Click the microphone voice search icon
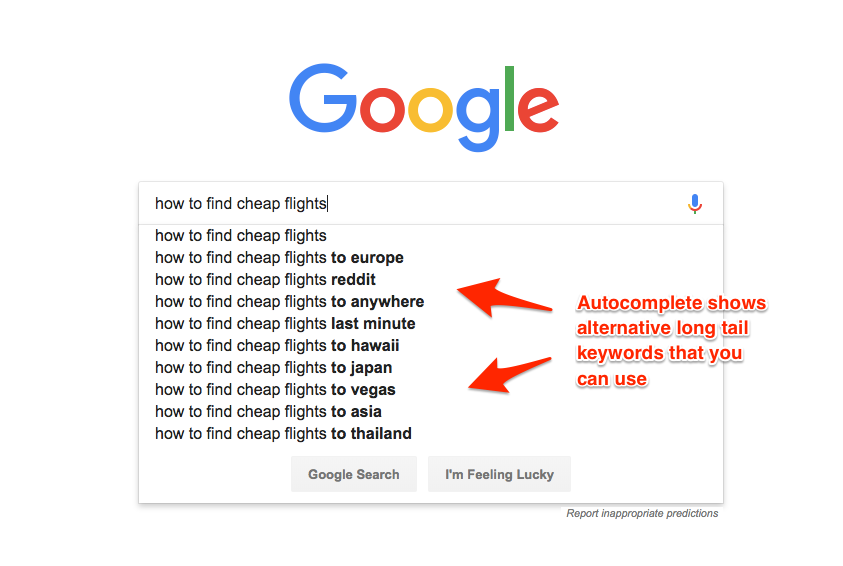The image size is (843, 566). point(695,204)
